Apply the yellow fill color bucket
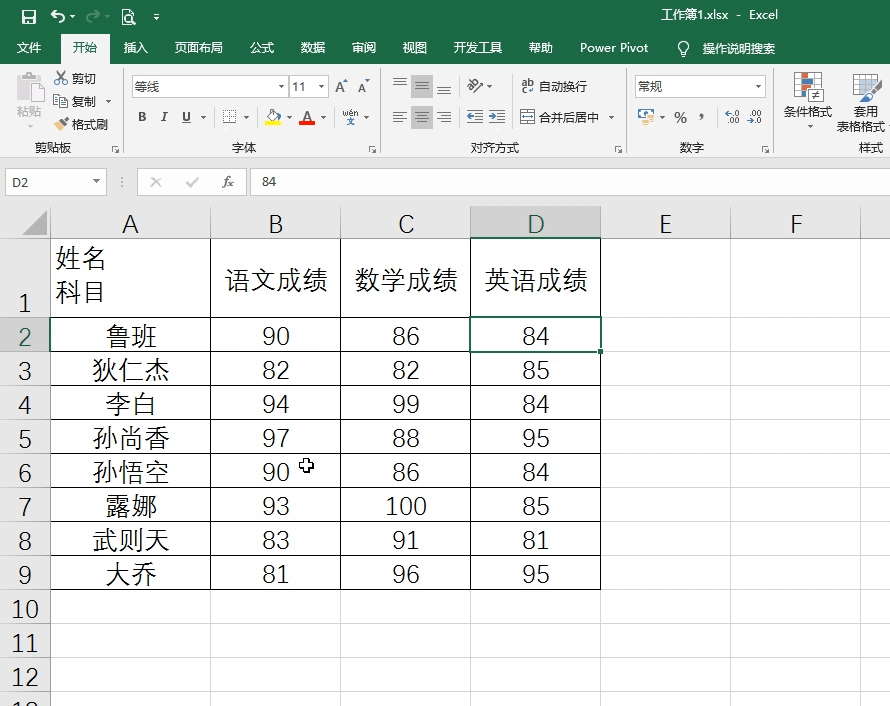890x706 pixels. (274, 117)
